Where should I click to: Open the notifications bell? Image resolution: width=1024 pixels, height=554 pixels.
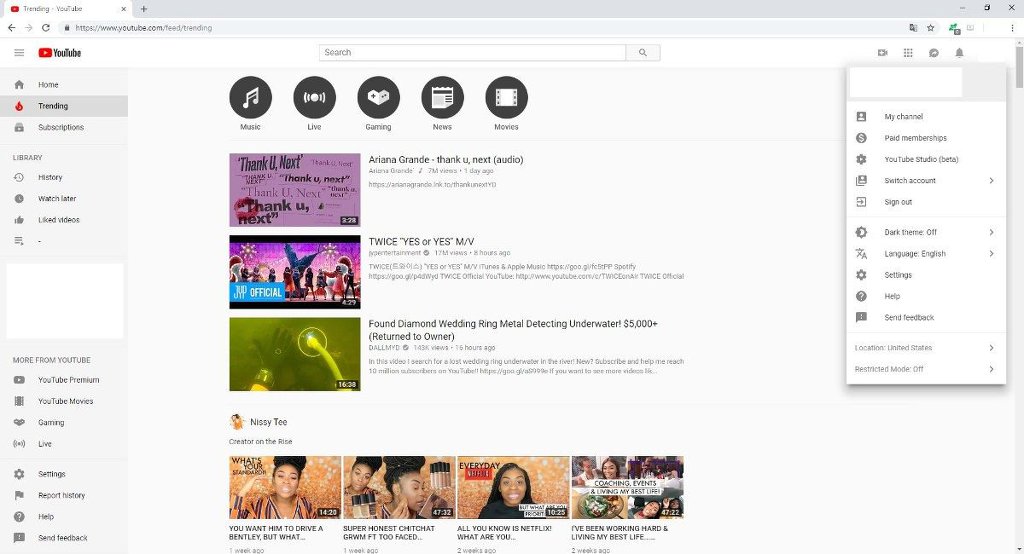pos(959,53)
